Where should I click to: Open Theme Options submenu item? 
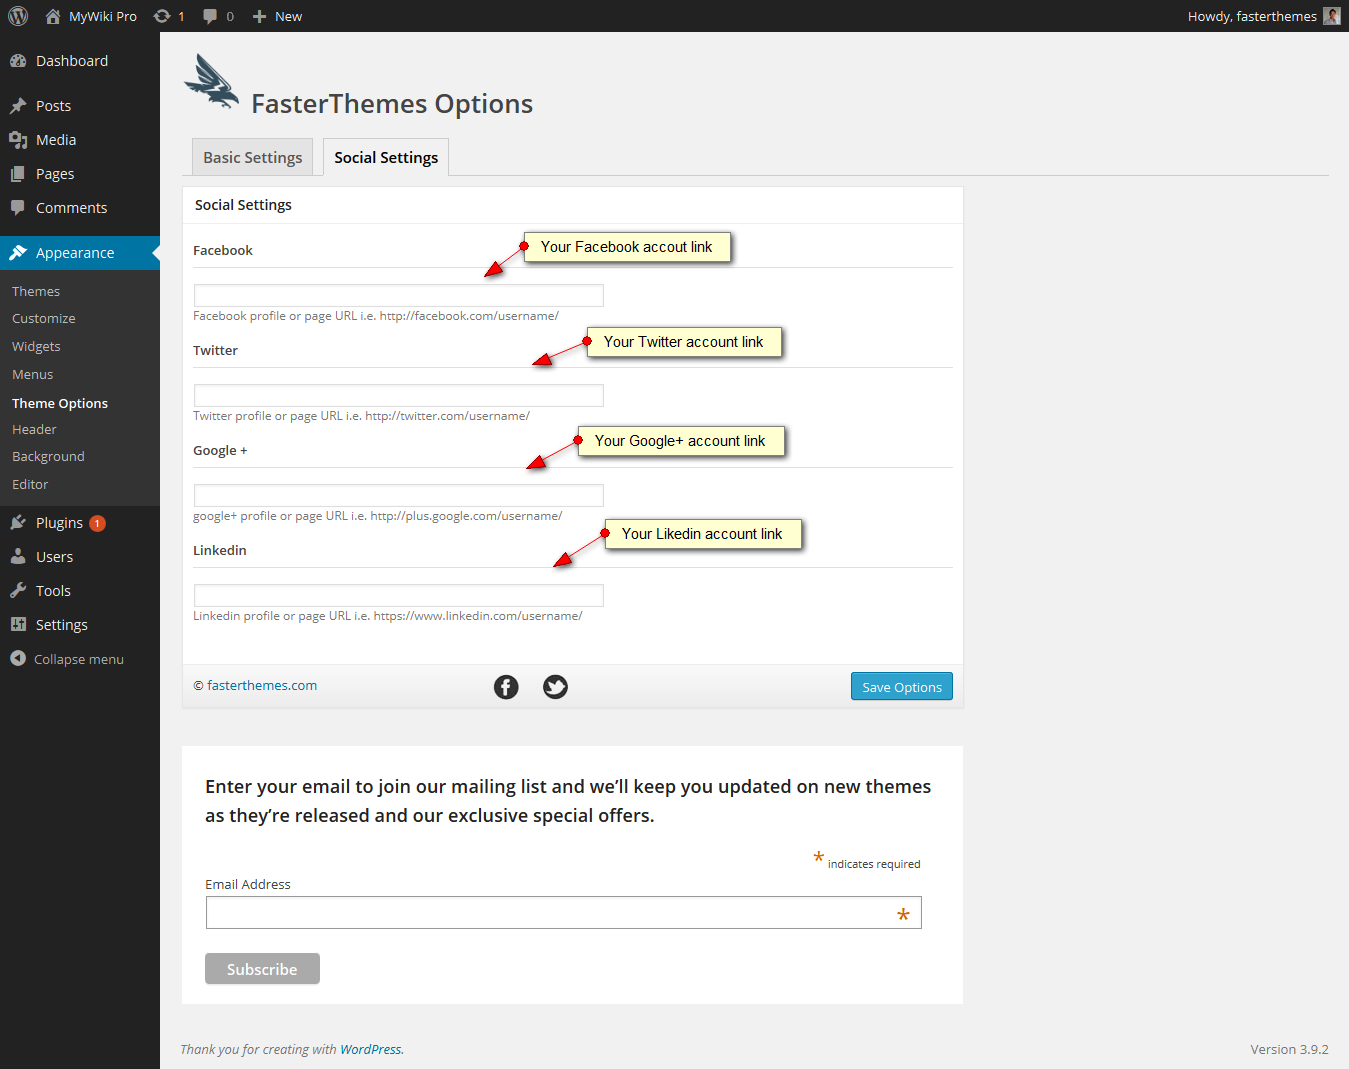tap(60, 403)
